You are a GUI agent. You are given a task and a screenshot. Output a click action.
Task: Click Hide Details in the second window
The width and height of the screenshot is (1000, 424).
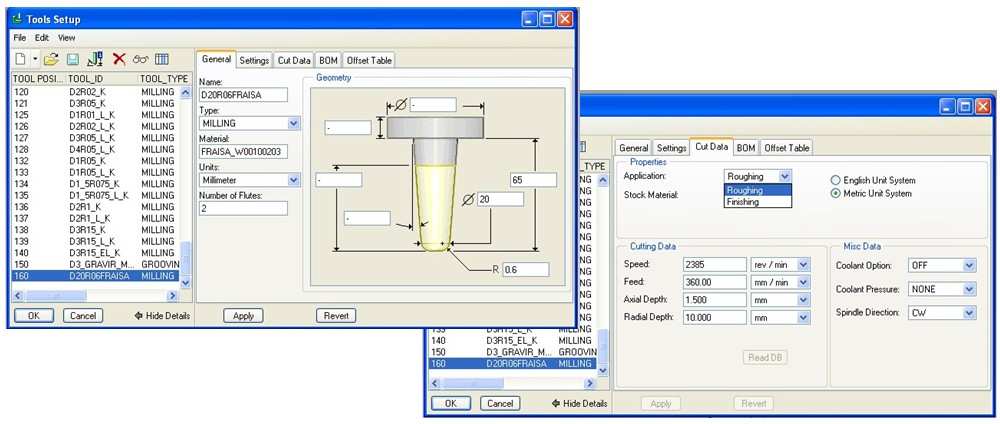click(x=580, y=404)
